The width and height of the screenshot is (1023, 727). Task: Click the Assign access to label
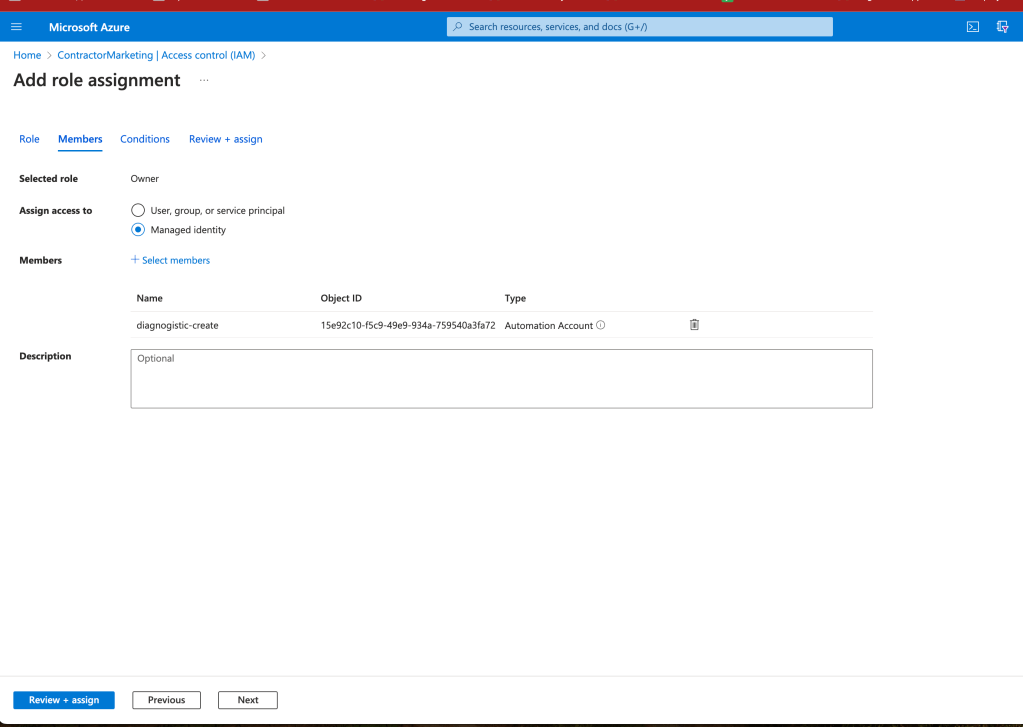[55, 210]
